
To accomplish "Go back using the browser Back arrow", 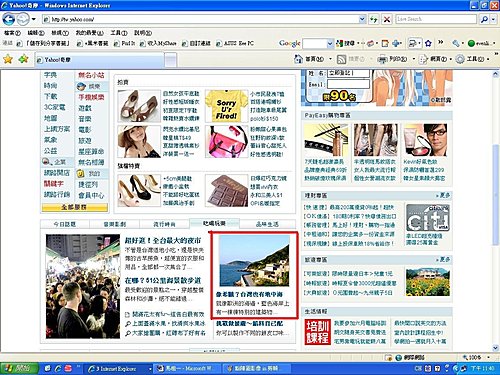I will (x=8, y=19).
